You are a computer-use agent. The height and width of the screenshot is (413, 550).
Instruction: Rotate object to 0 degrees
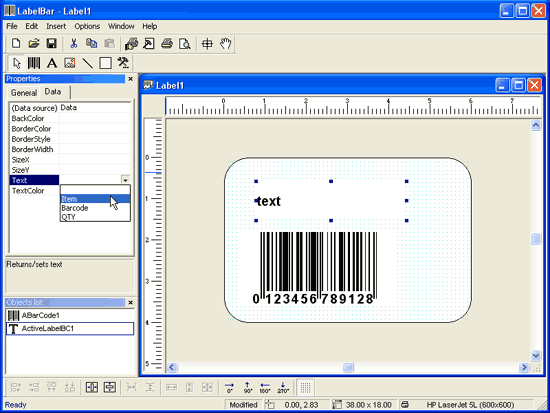(x=229, y=387)
